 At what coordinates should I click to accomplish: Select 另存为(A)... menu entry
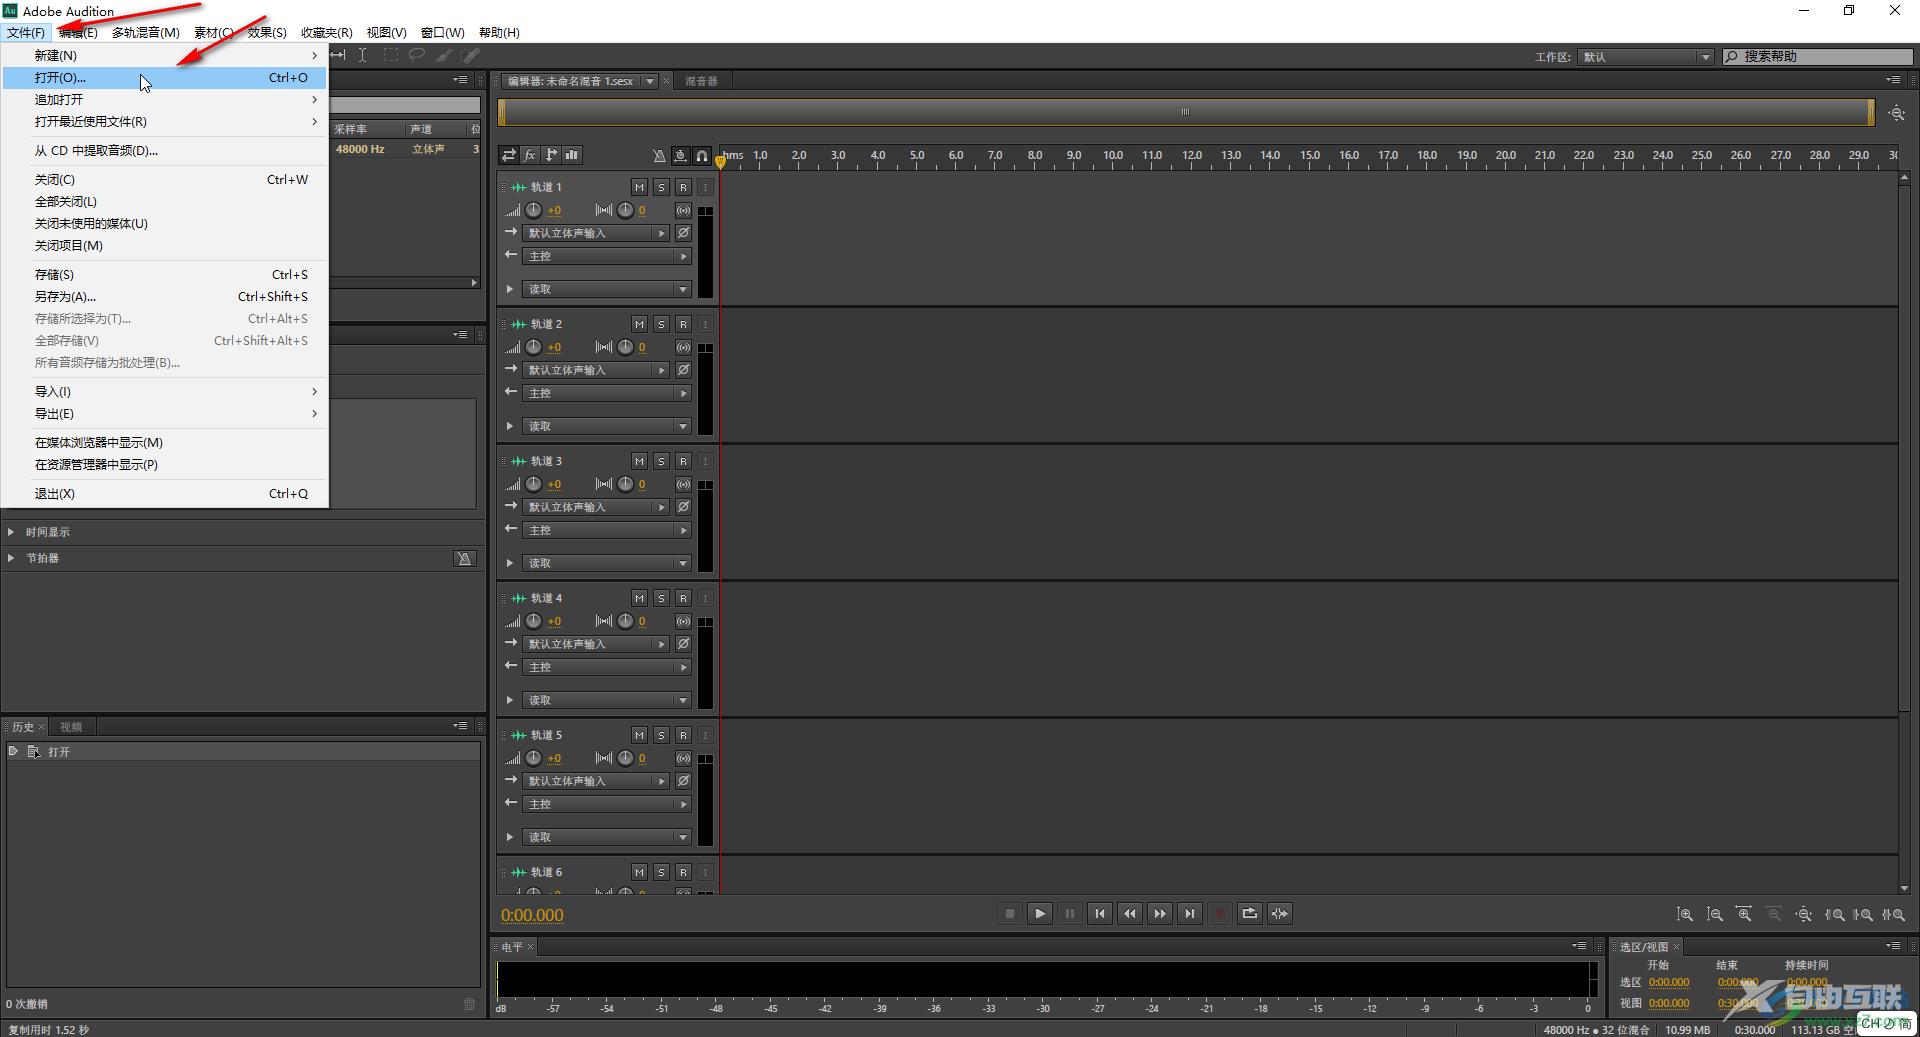pos(164,296)
